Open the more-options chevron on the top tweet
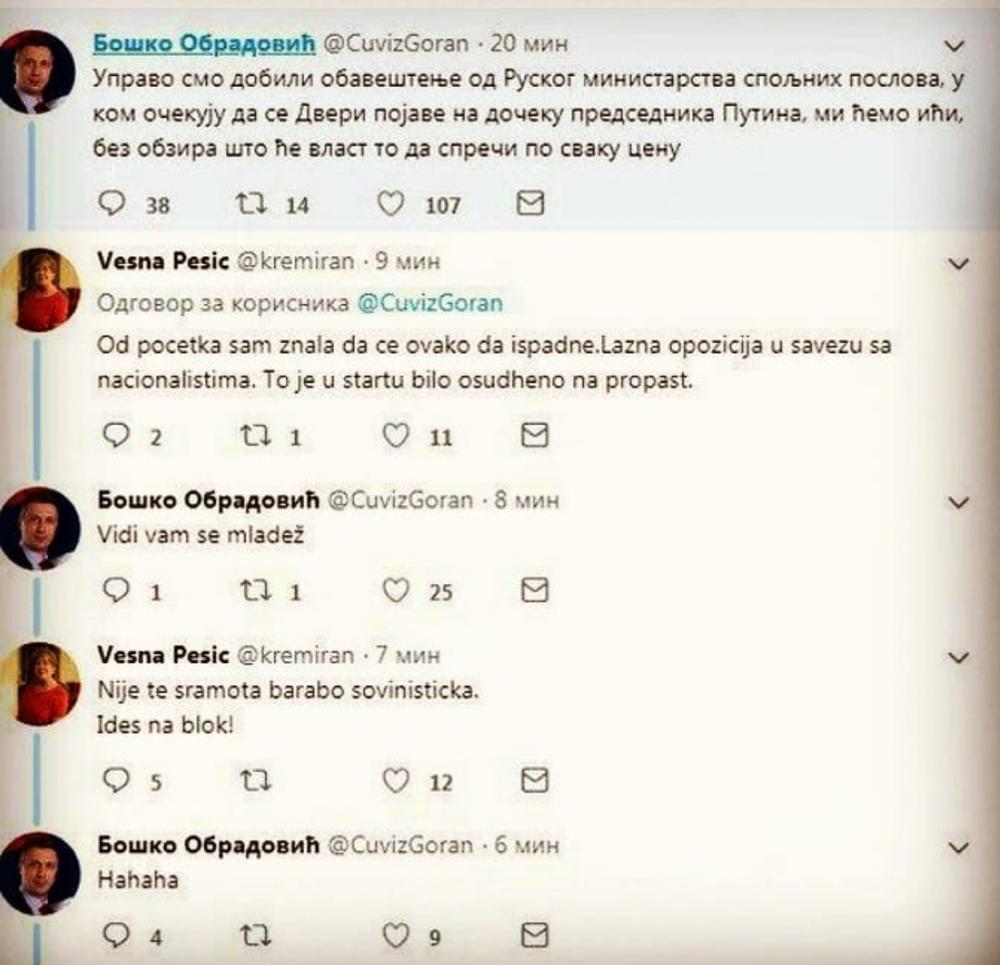The image size is (1000, 965). tap(957, 45)
